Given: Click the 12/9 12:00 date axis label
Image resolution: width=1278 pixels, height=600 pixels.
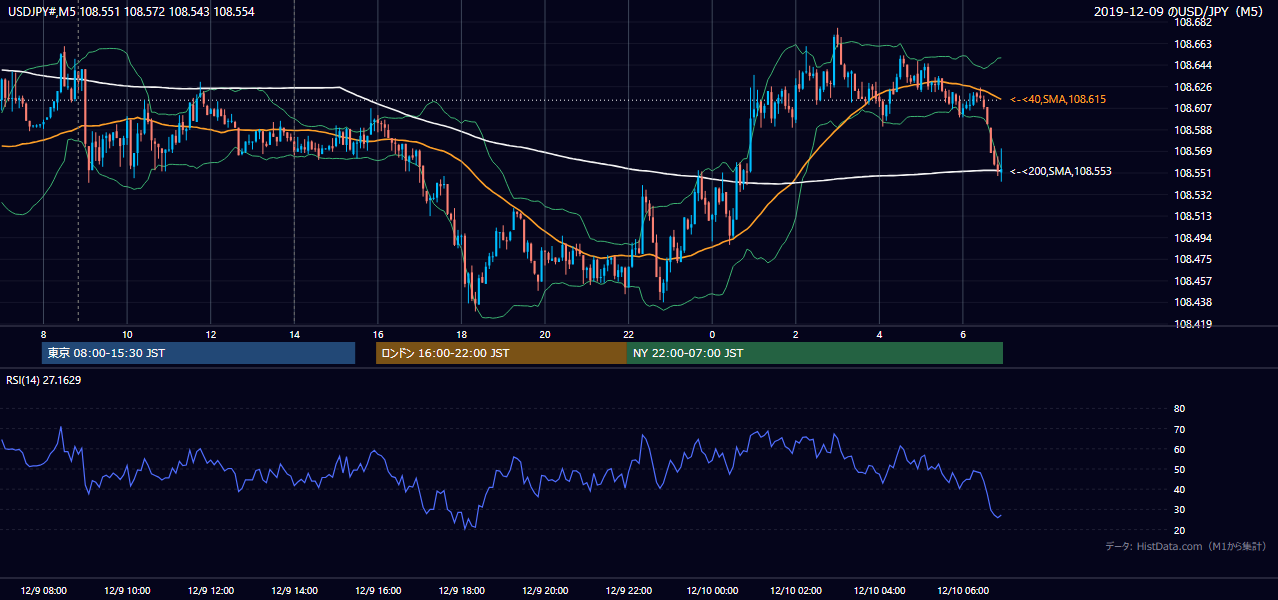Looking at the screenshot, I should coord(210,590).
